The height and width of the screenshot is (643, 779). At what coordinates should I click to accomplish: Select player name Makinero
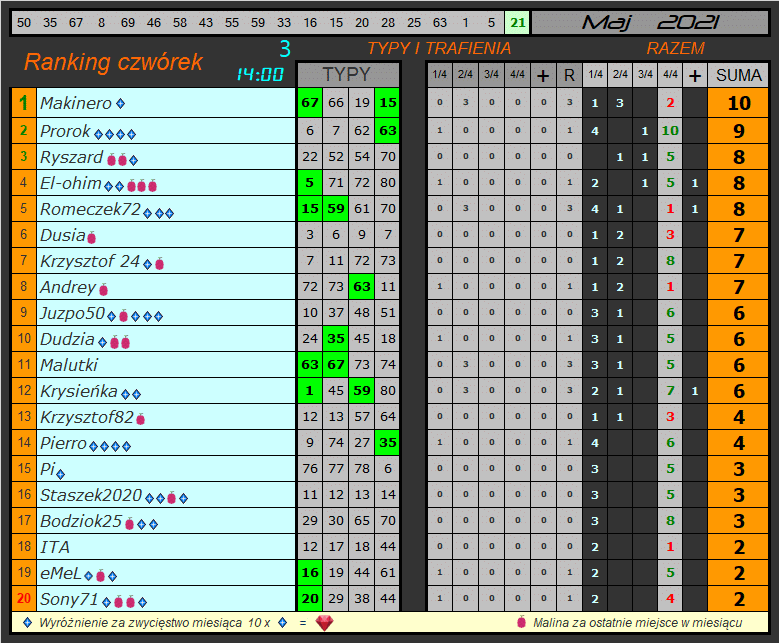[76, 103]
